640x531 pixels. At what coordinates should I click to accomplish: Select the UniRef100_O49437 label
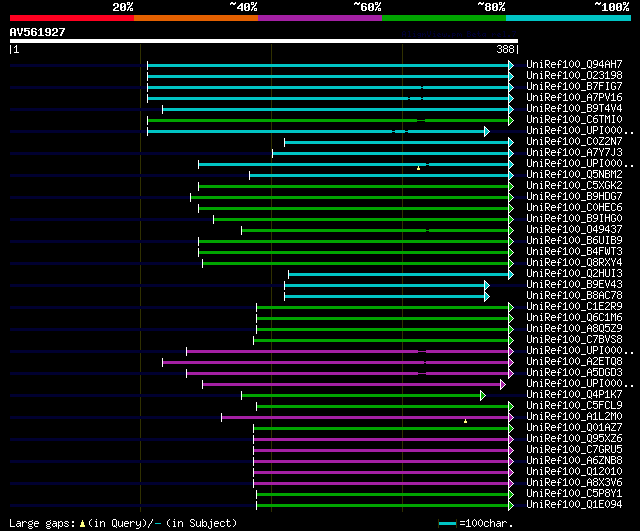pyautogui.click(x=574, y=230)
